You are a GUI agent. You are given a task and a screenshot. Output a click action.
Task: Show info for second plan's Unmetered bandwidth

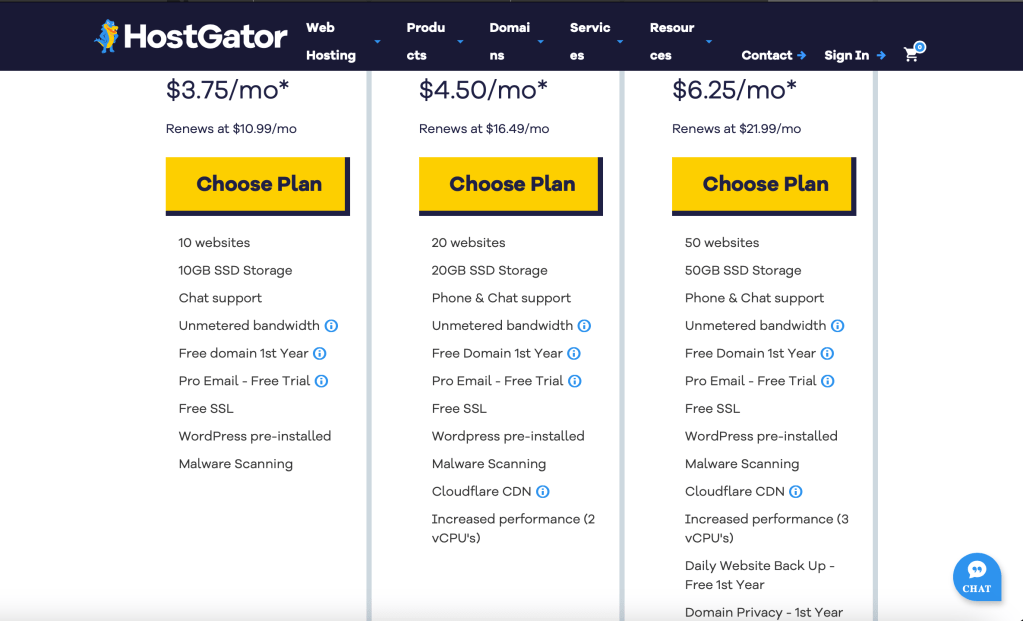click(x=585, y=326)
